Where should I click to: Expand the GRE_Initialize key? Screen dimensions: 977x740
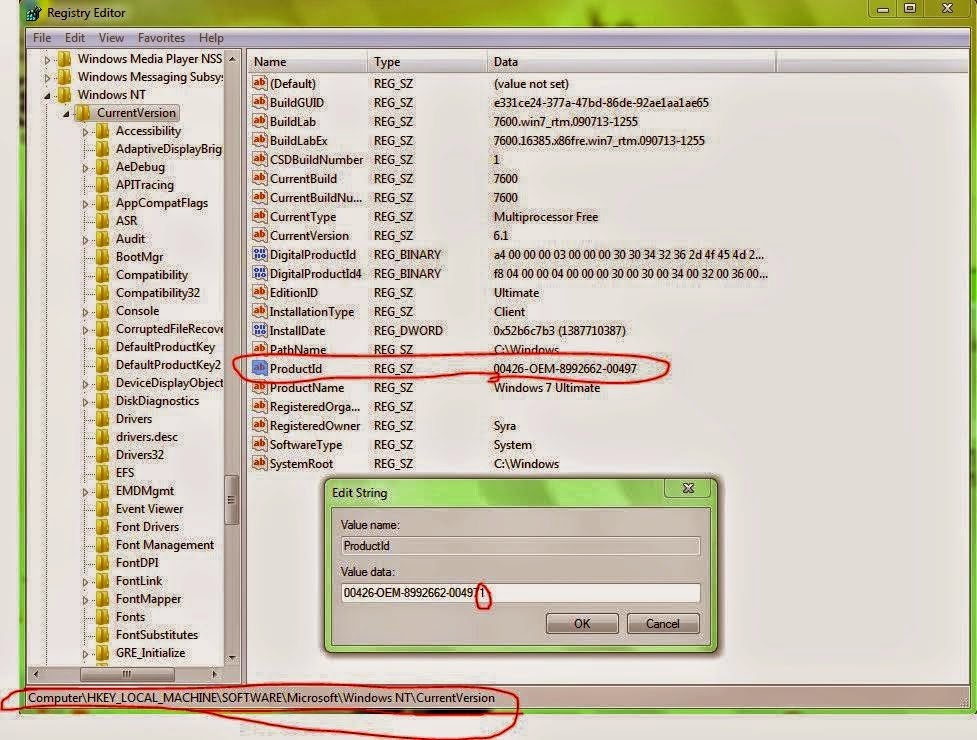pos(86,654)
